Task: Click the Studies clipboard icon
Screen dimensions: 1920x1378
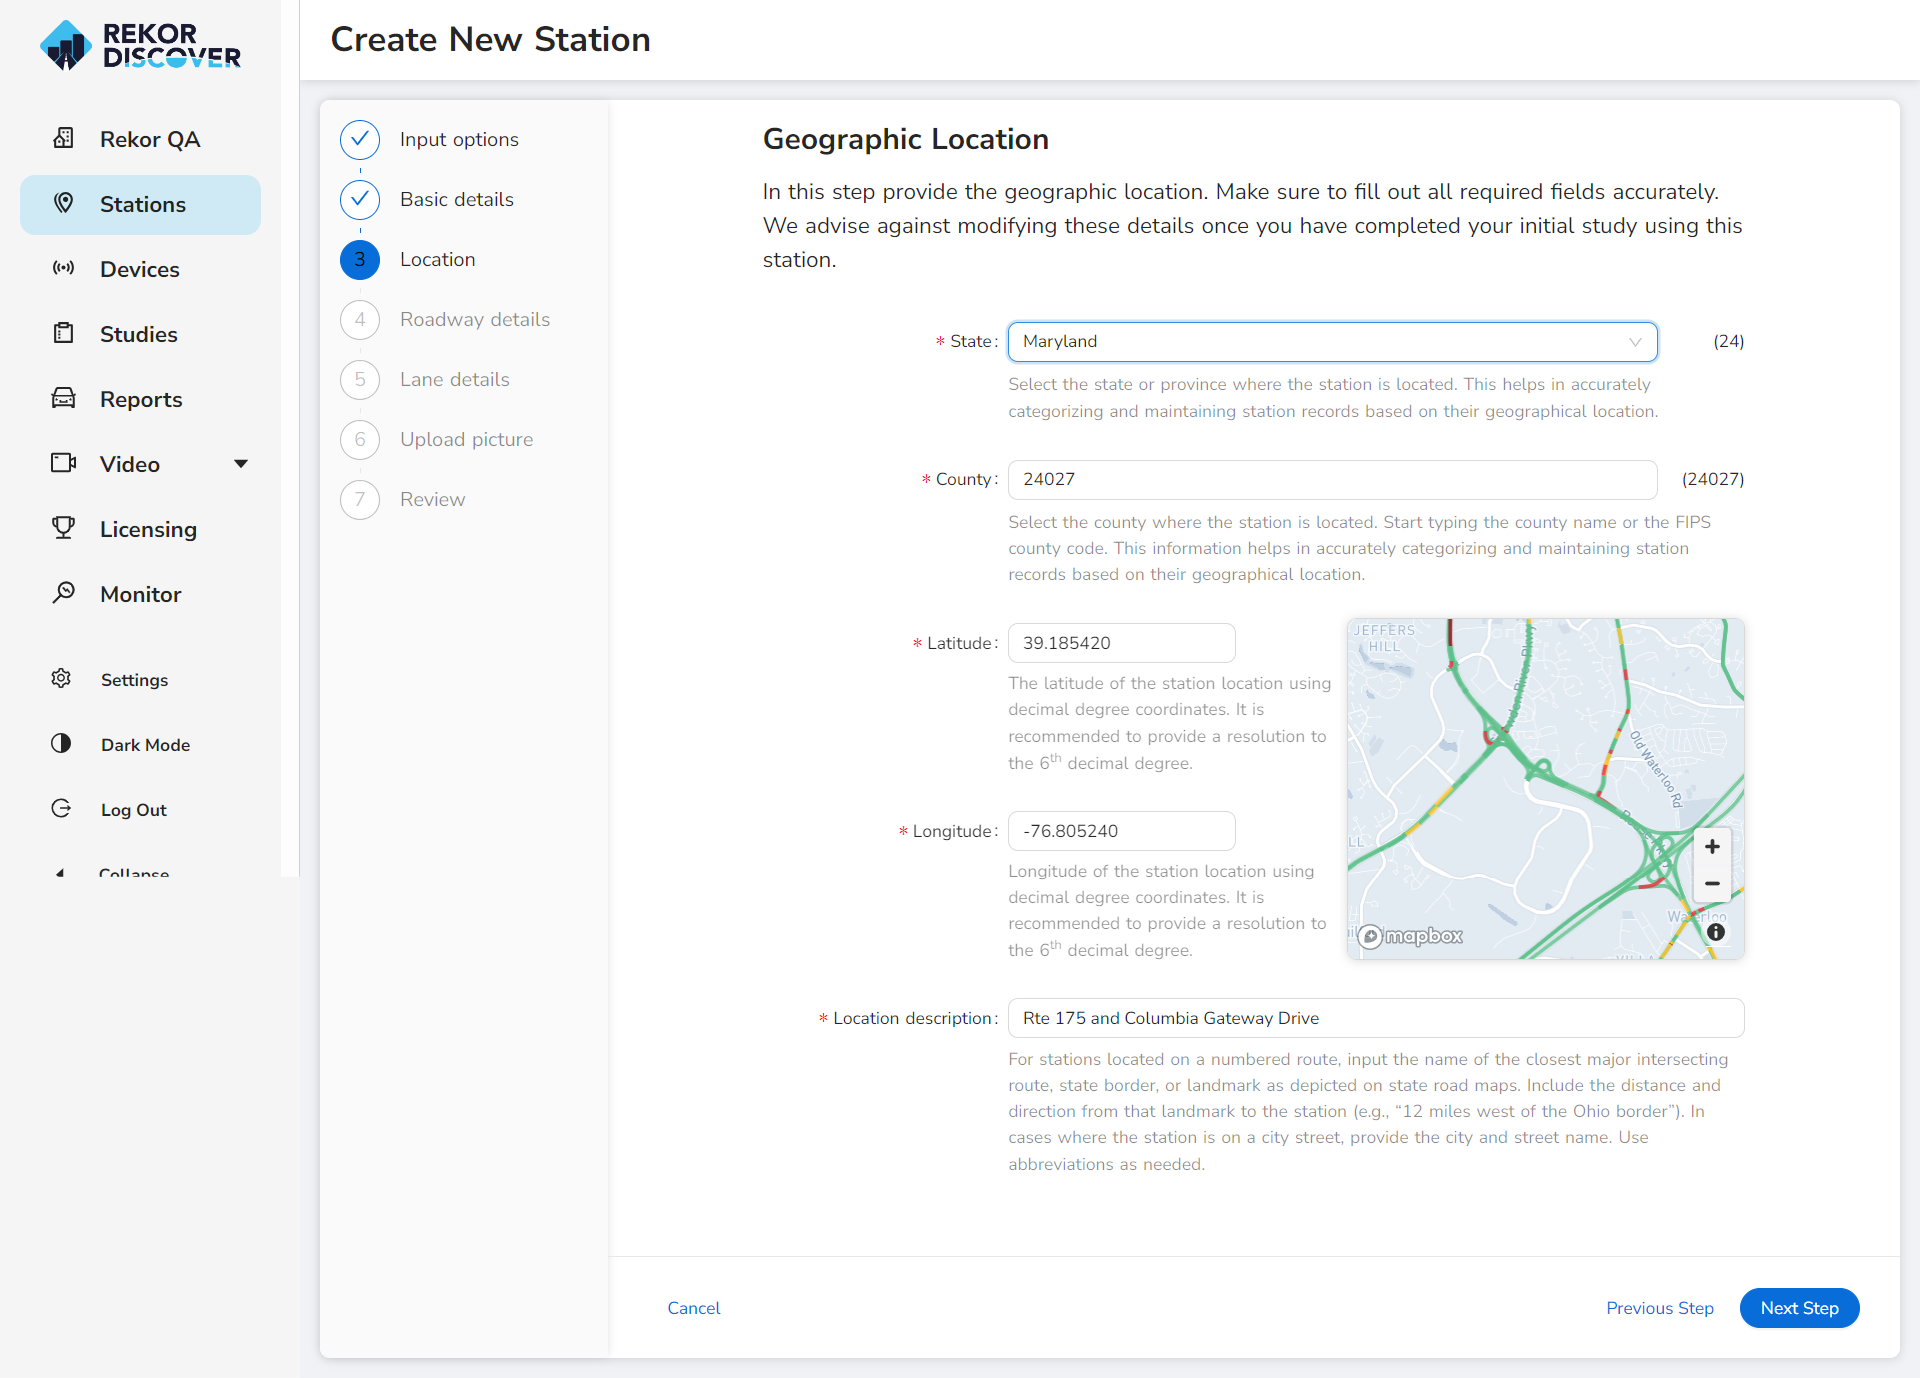Action: (x=64, y=333)
